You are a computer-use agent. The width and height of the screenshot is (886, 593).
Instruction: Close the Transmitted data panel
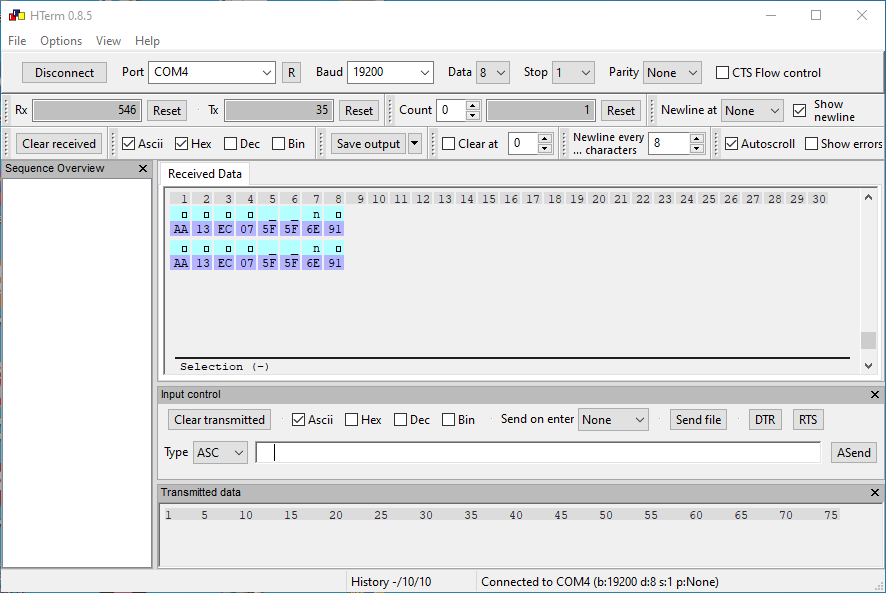pyautogui.click(x=875, y=493)
